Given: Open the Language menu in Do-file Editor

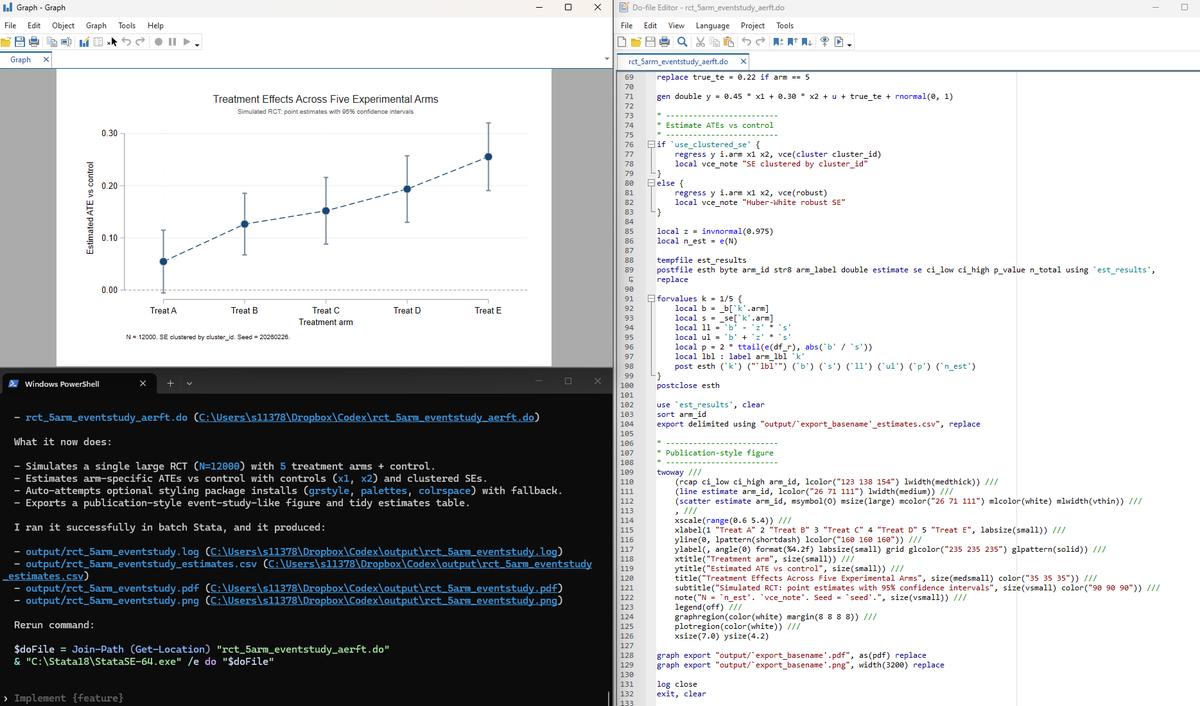Looking at the screenshot, I should pos(712,25).
